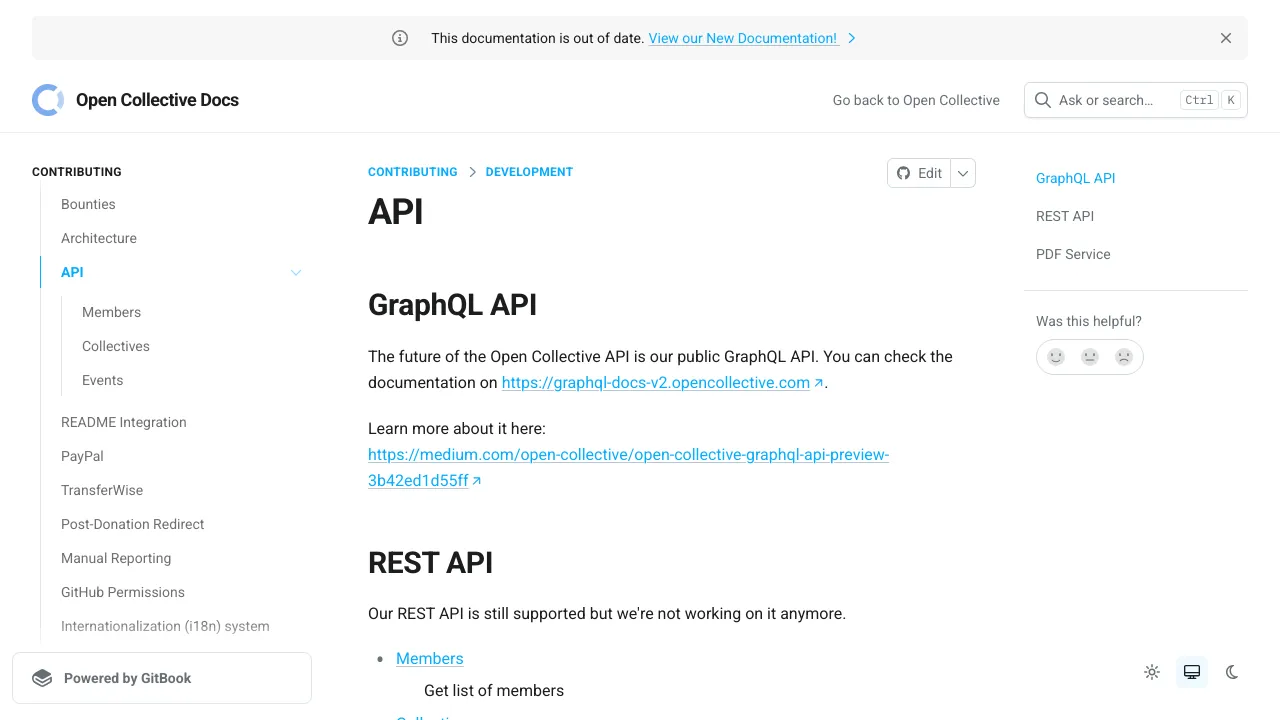Collapse the API sidebar section chevron
Screen dimensions: 1280x720
(296, 272)
